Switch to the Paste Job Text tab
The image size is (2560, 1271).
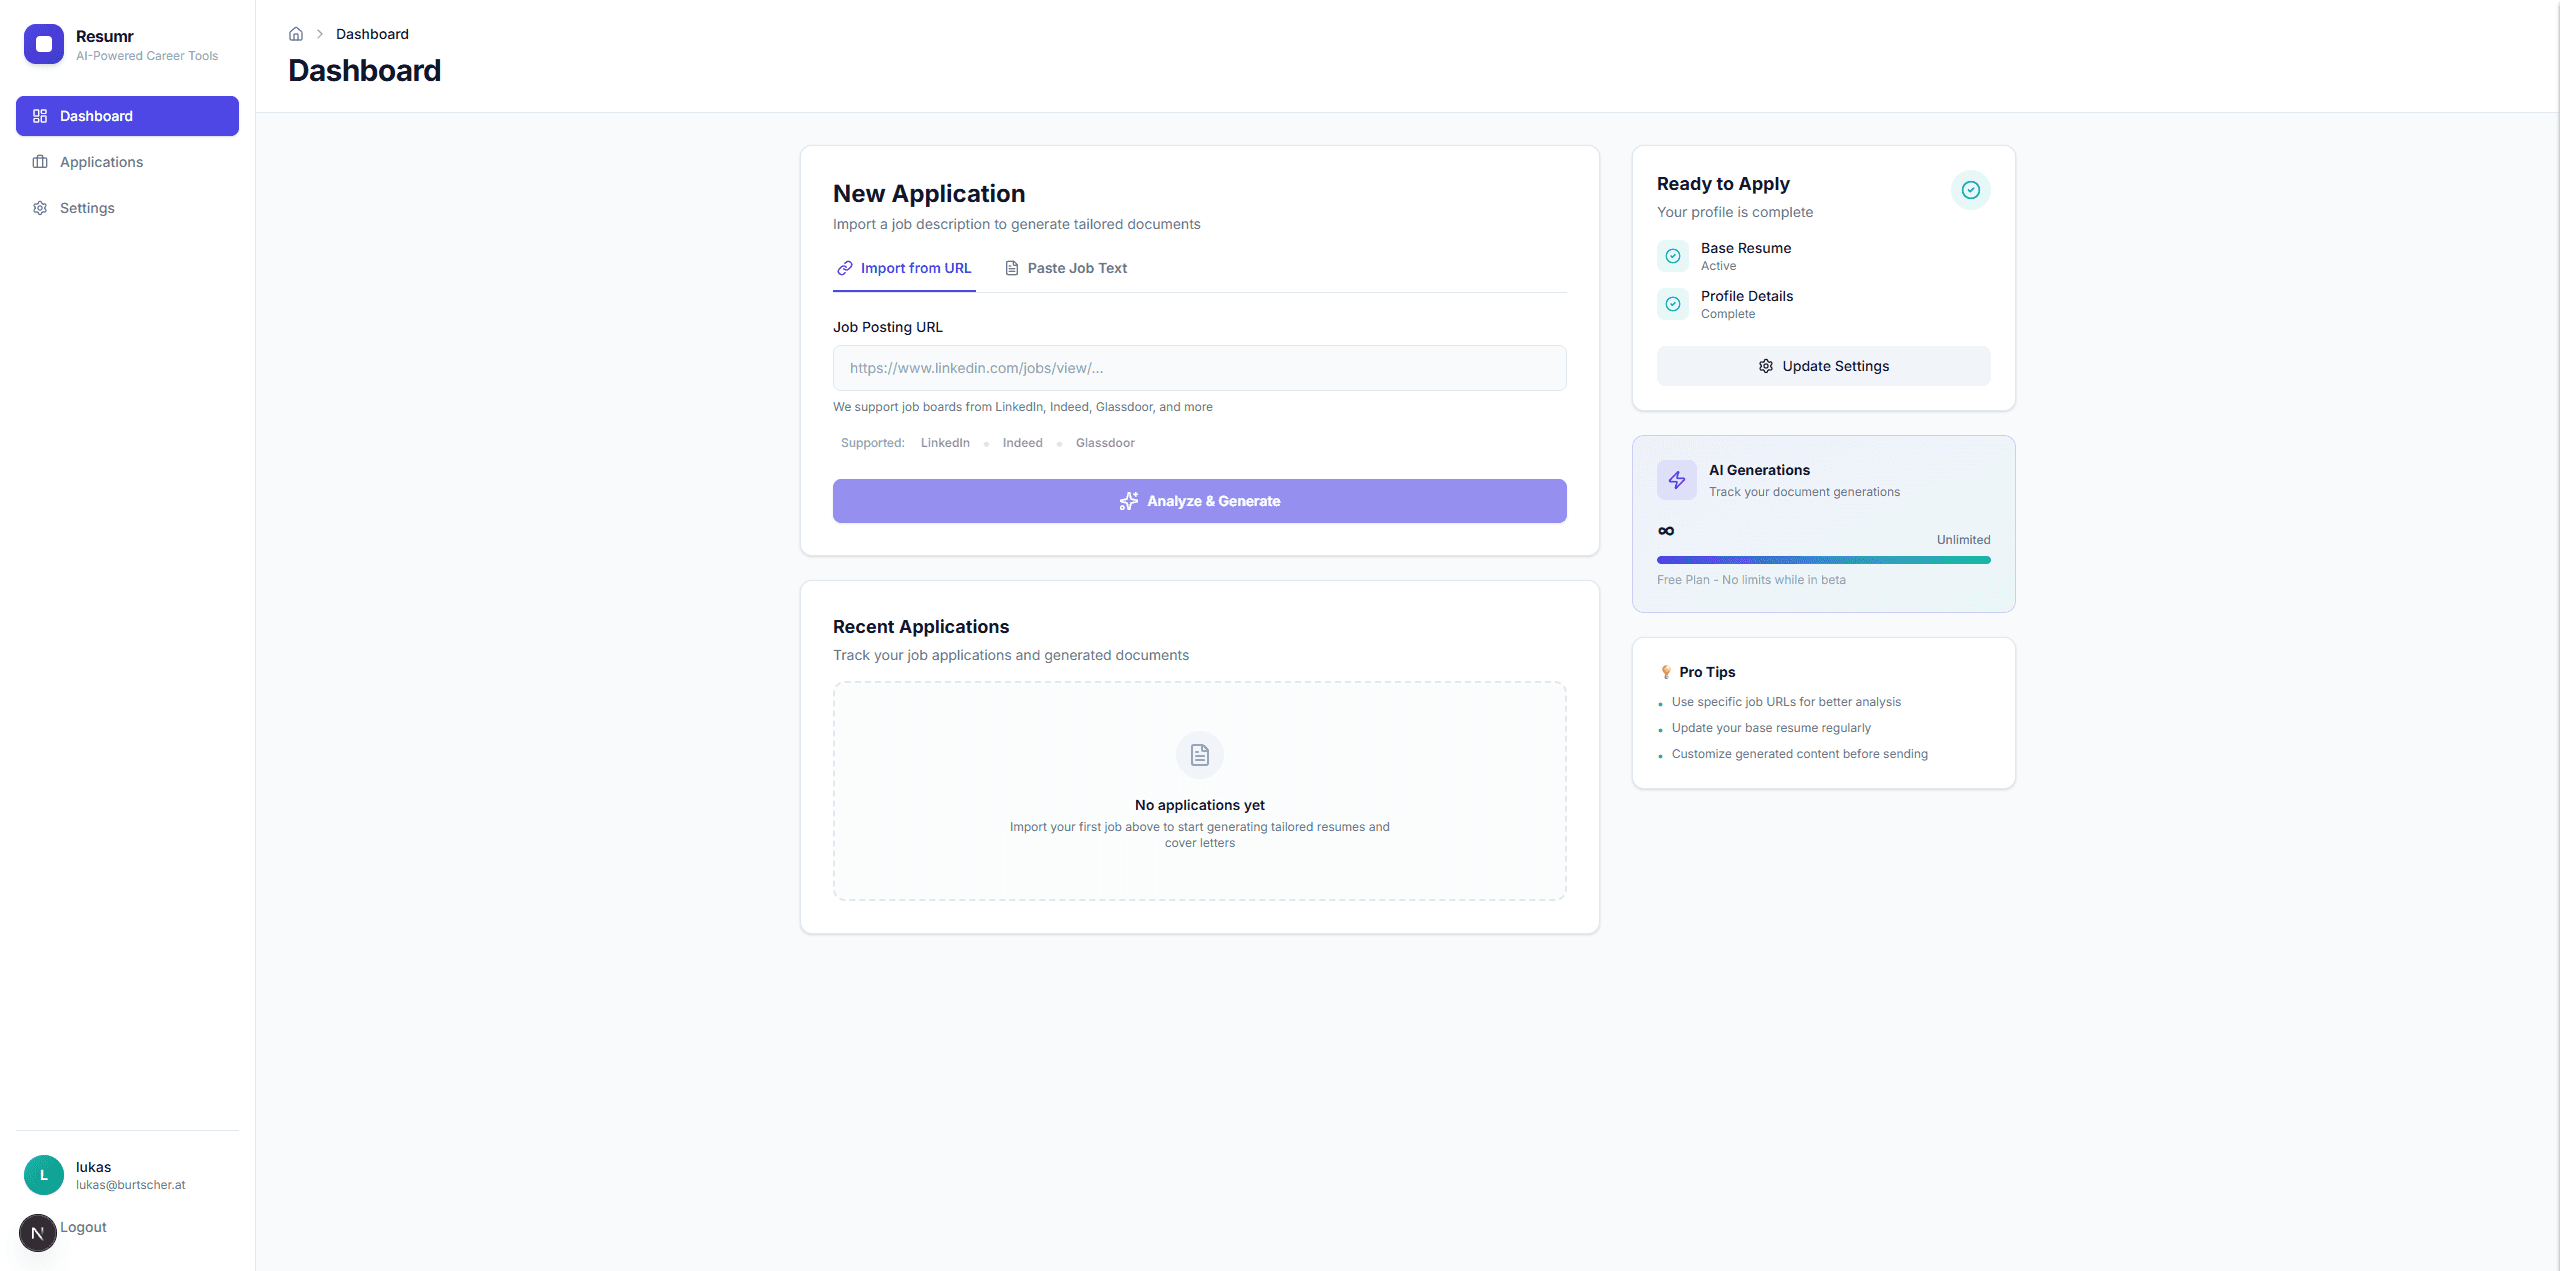1065,268
